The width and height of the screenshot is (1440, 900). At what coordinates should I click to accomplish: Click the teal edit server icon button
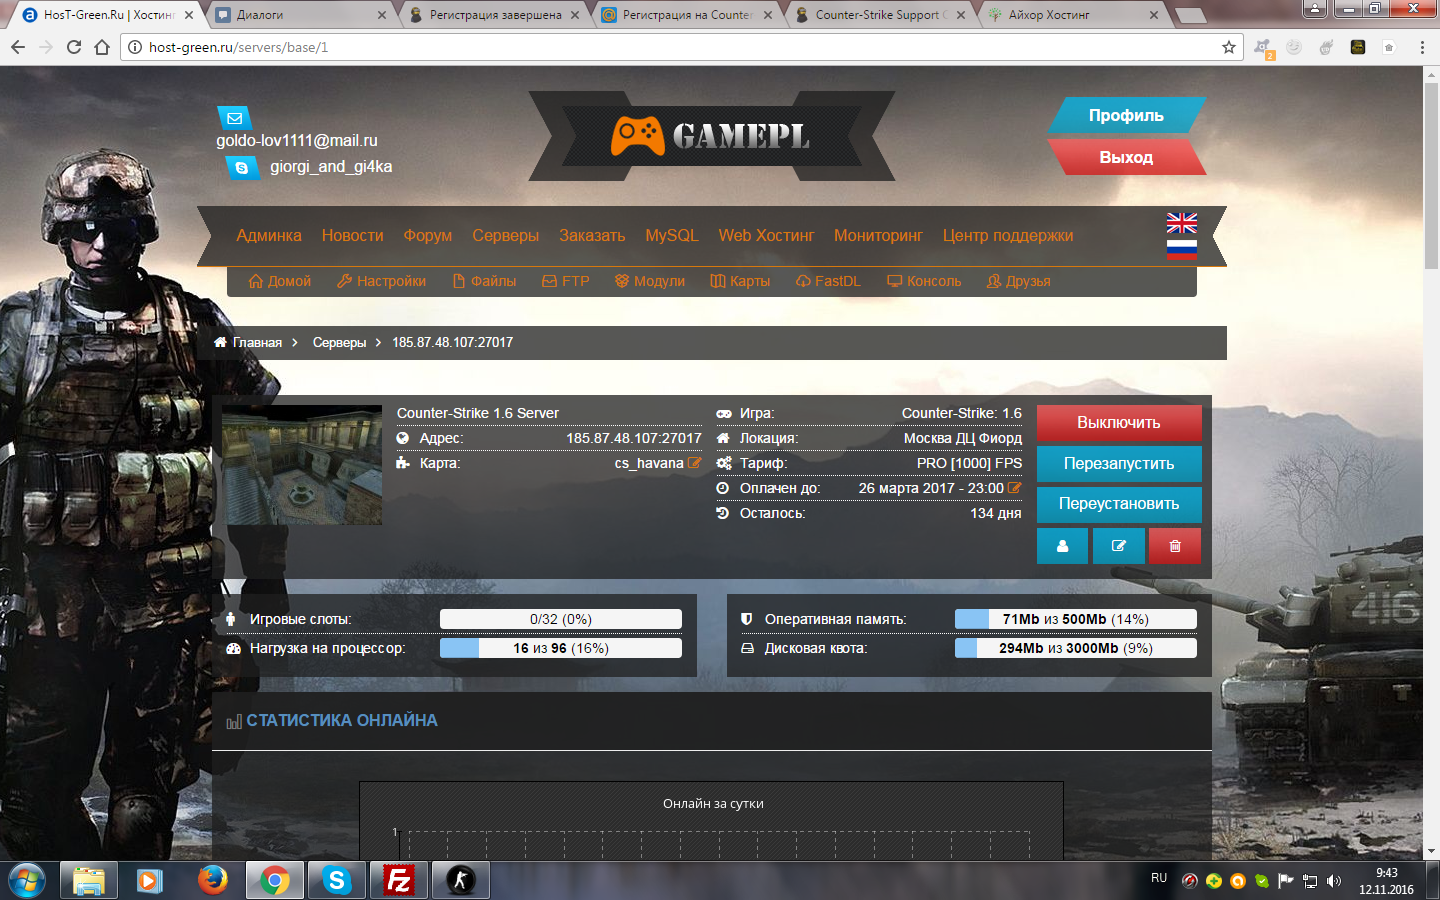coord(1119,546)
